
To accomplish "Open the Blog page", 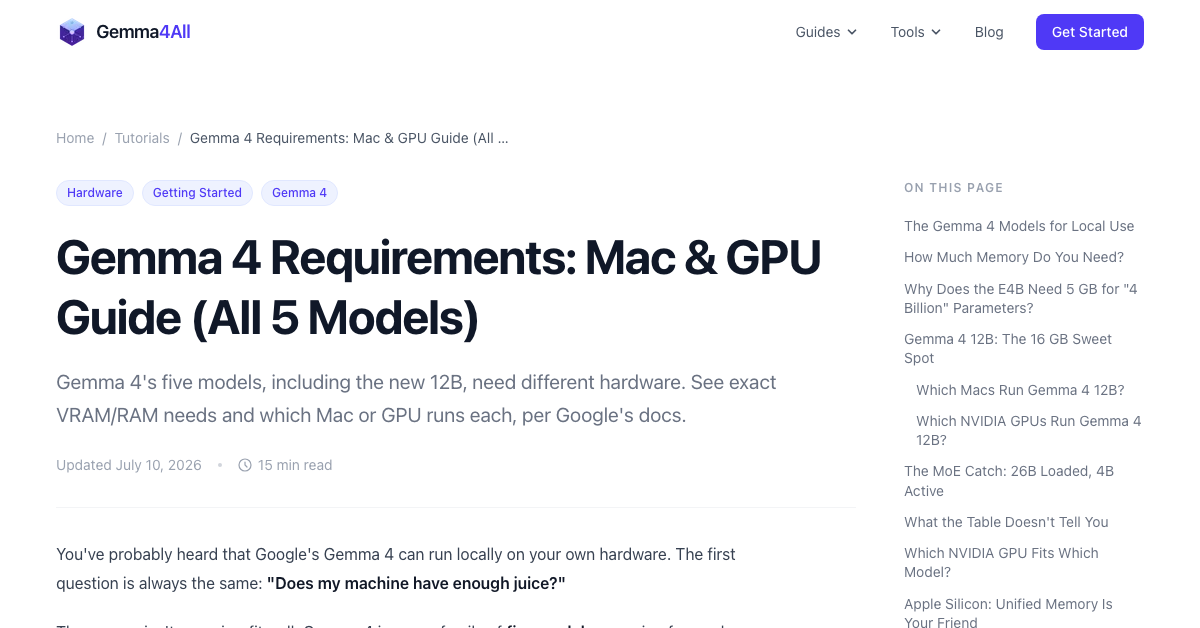I will 989,32.
